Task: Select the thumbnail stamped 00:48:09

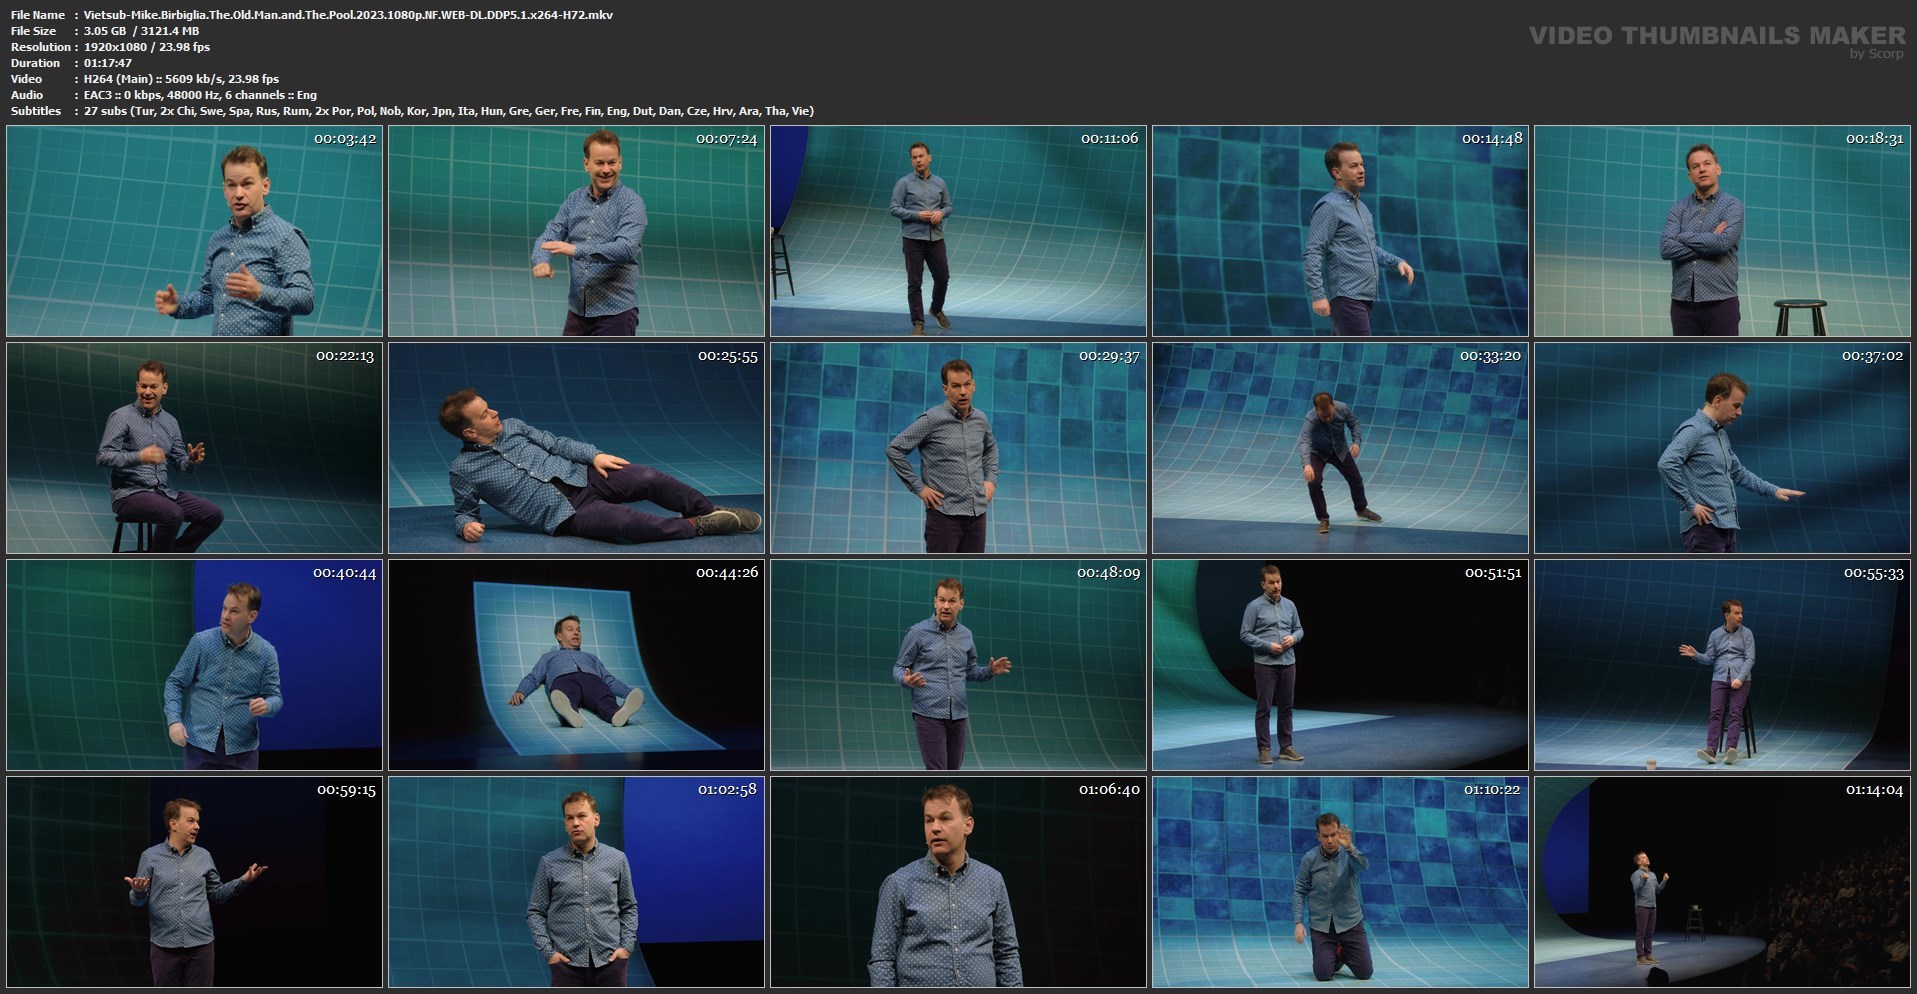Action: (959, 665)
